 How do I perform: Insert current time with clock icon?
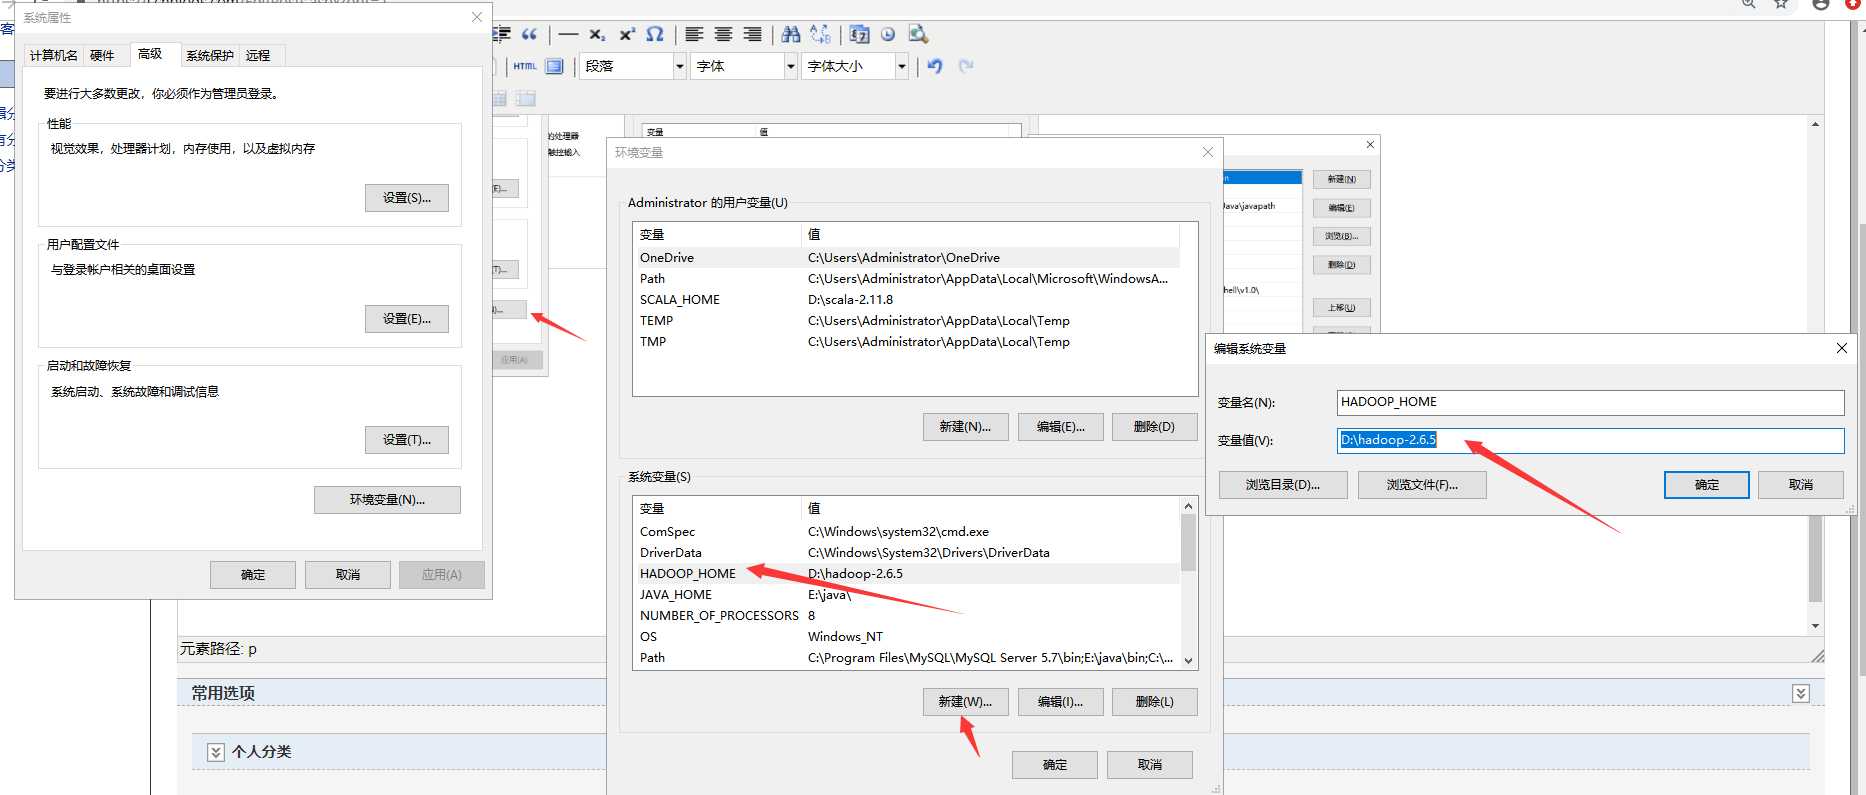[888, 34]
